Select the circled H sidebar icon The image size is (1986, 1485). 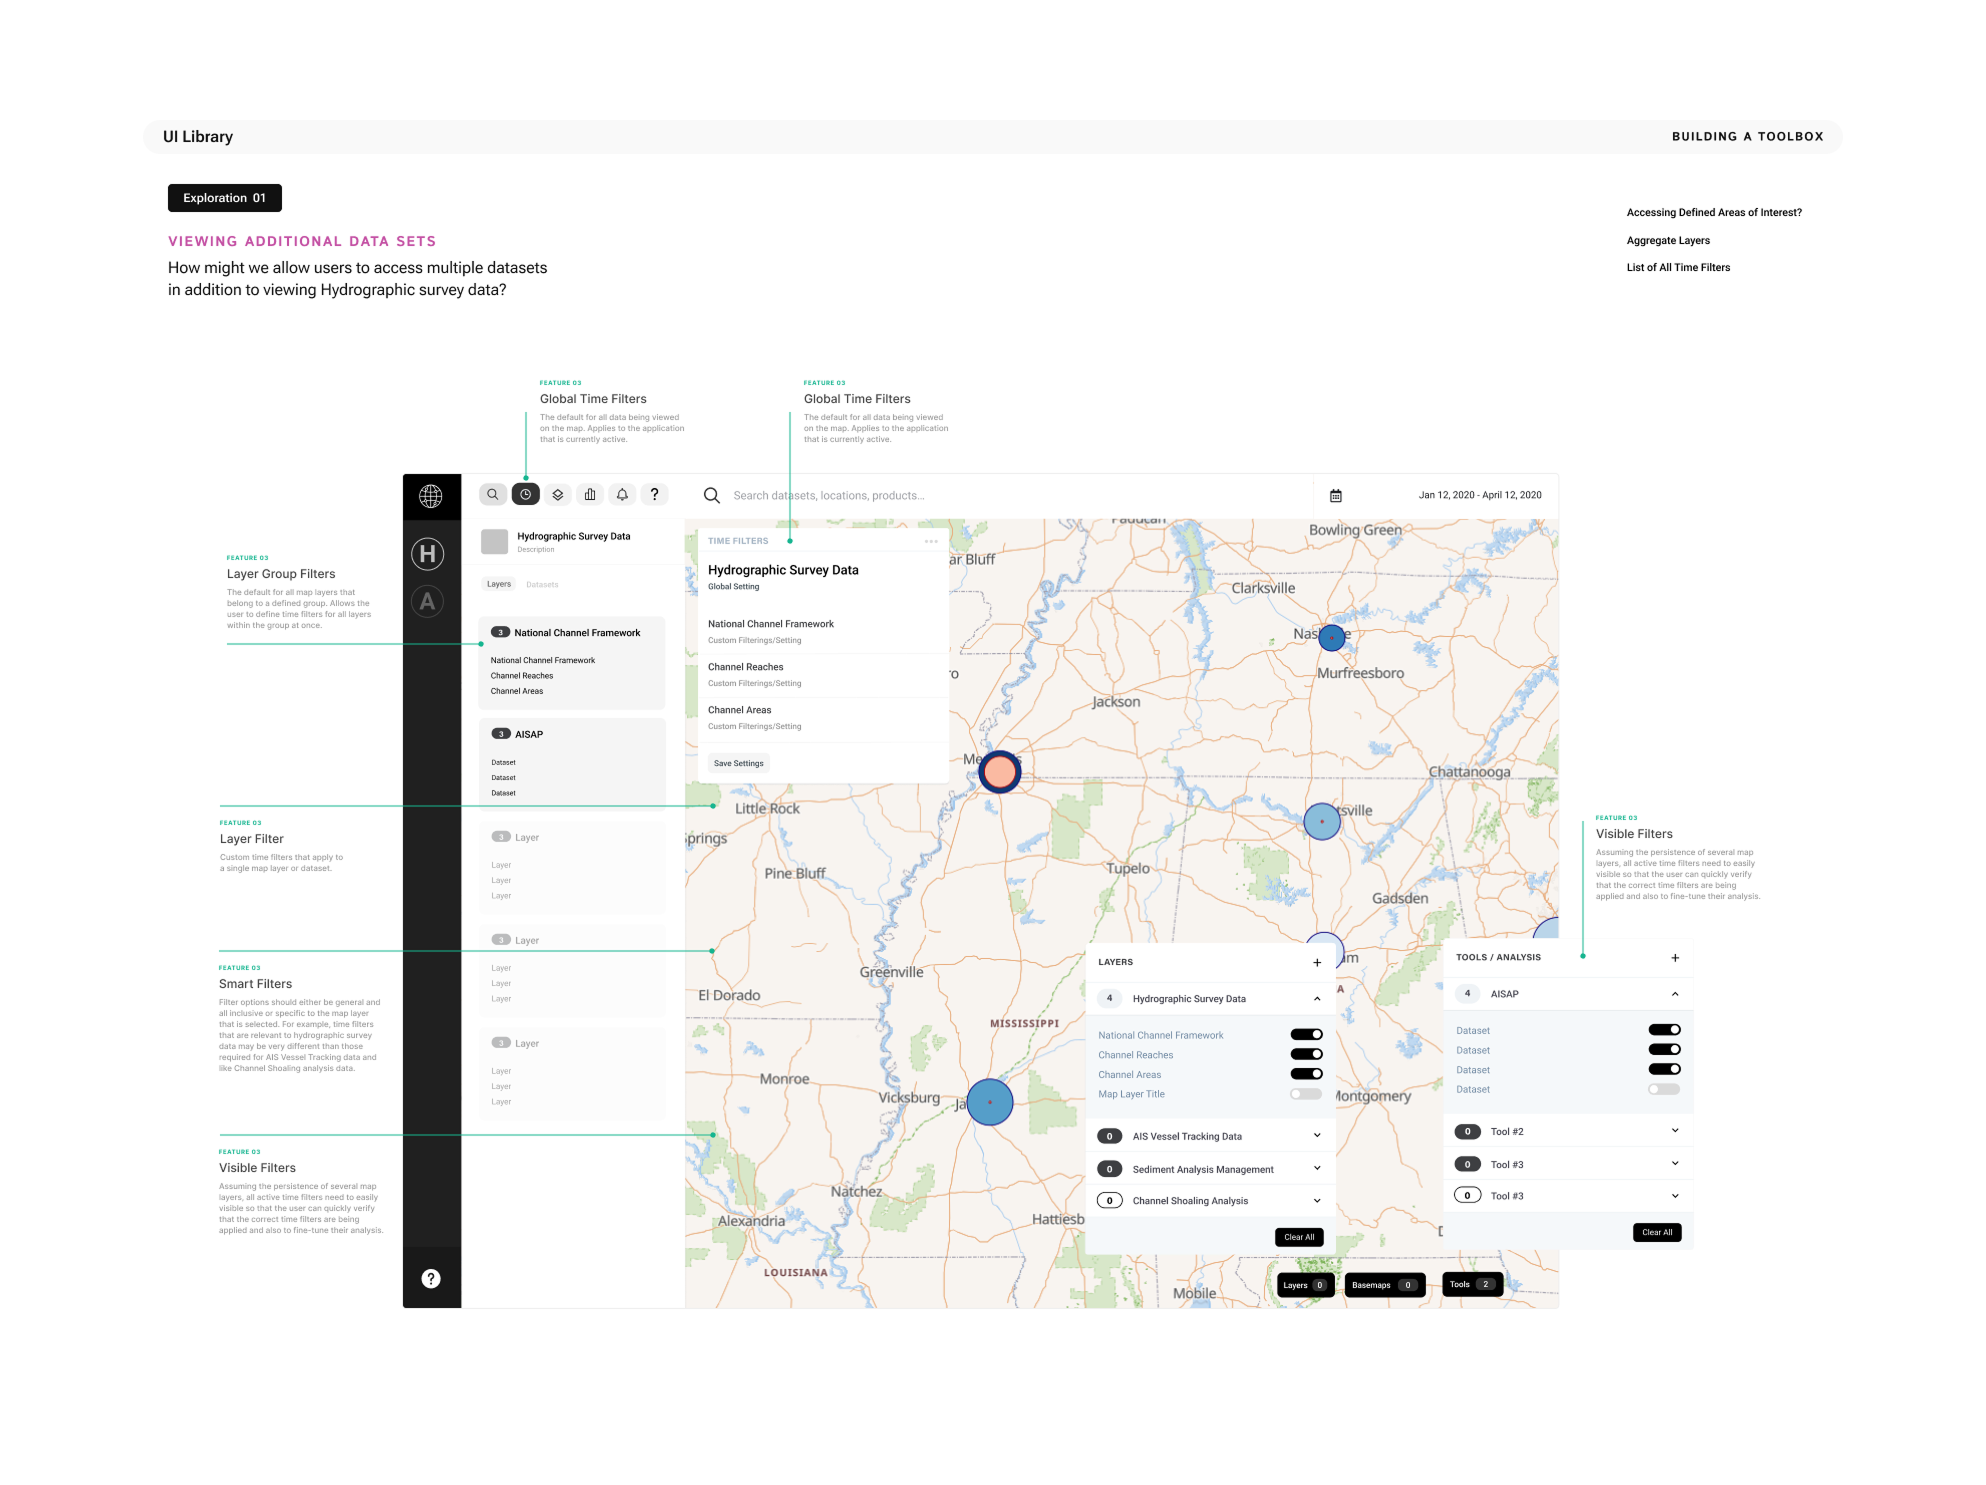point(428,554)
